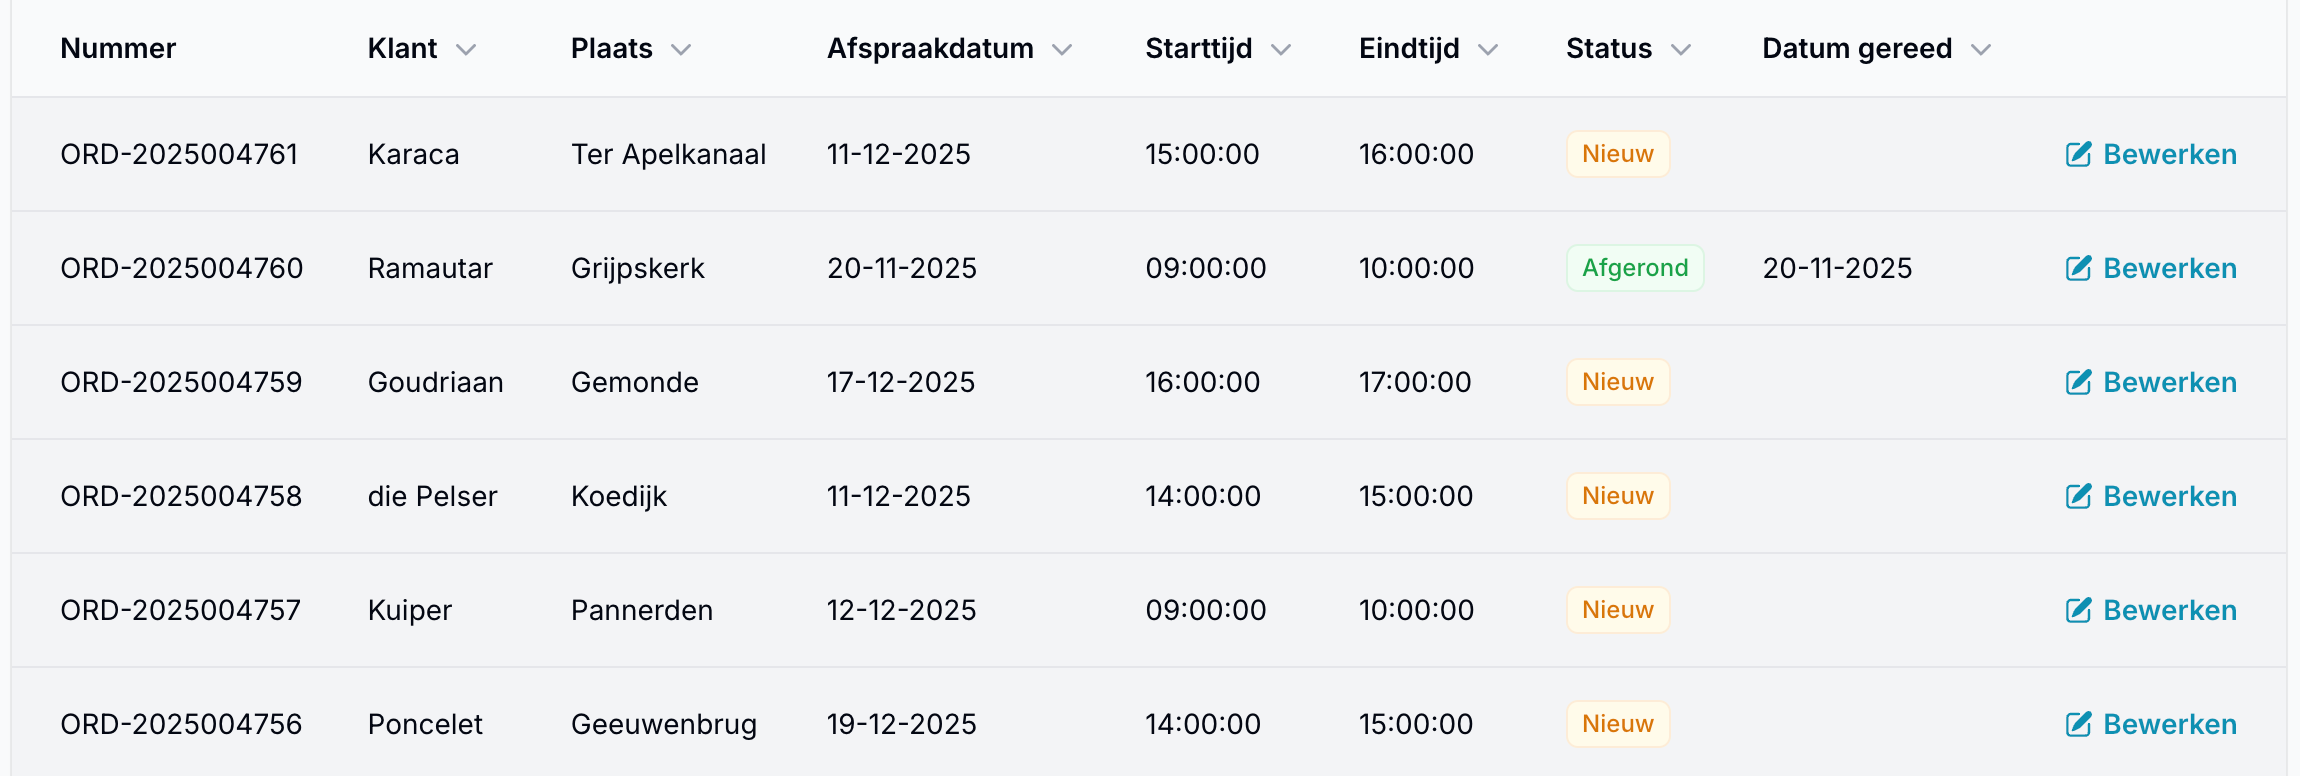Click Bewerken on Poncelet's row

tap(2170, 724)
